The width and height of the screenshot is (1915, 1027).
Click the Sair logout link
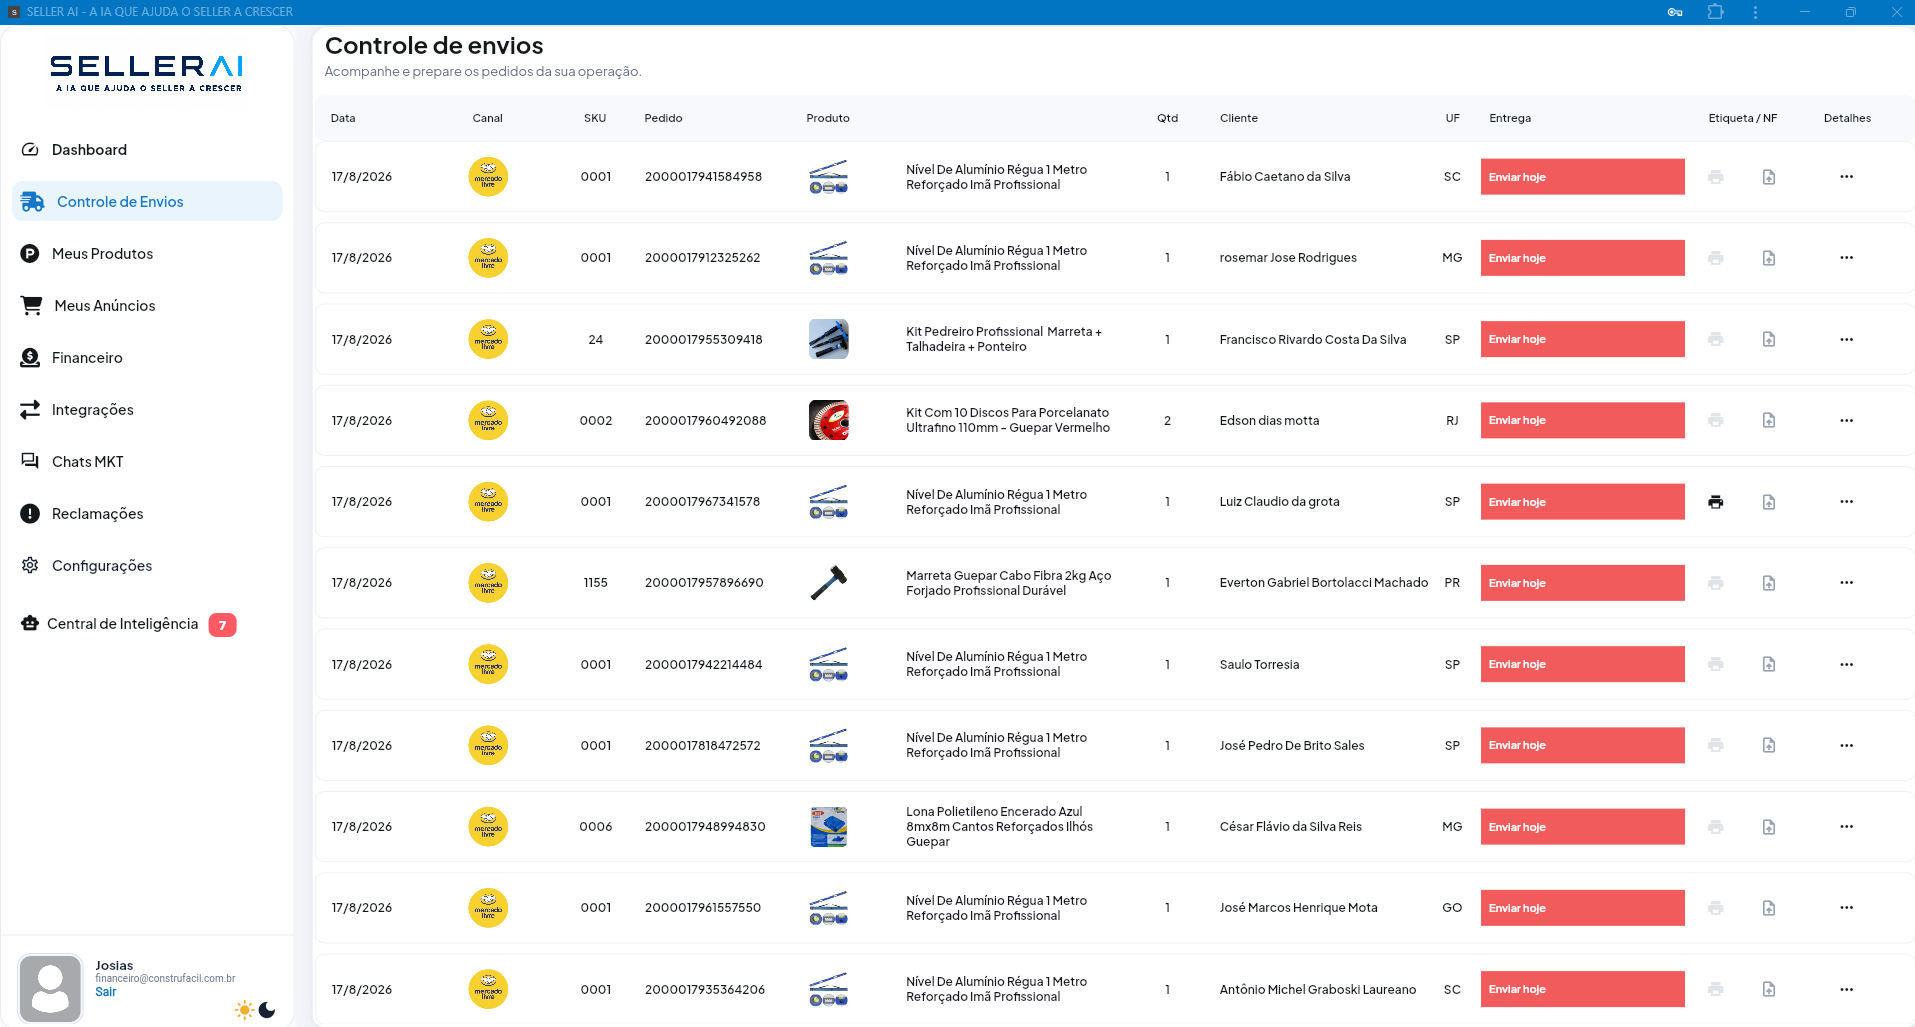(x=106, y=992)
